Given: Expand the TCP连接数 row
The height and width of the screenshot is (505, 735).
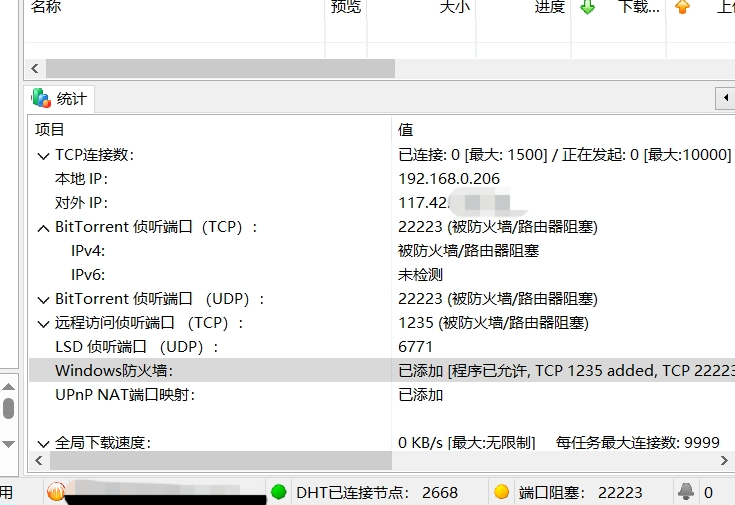Looking at the screenshot, I should 43,156.
